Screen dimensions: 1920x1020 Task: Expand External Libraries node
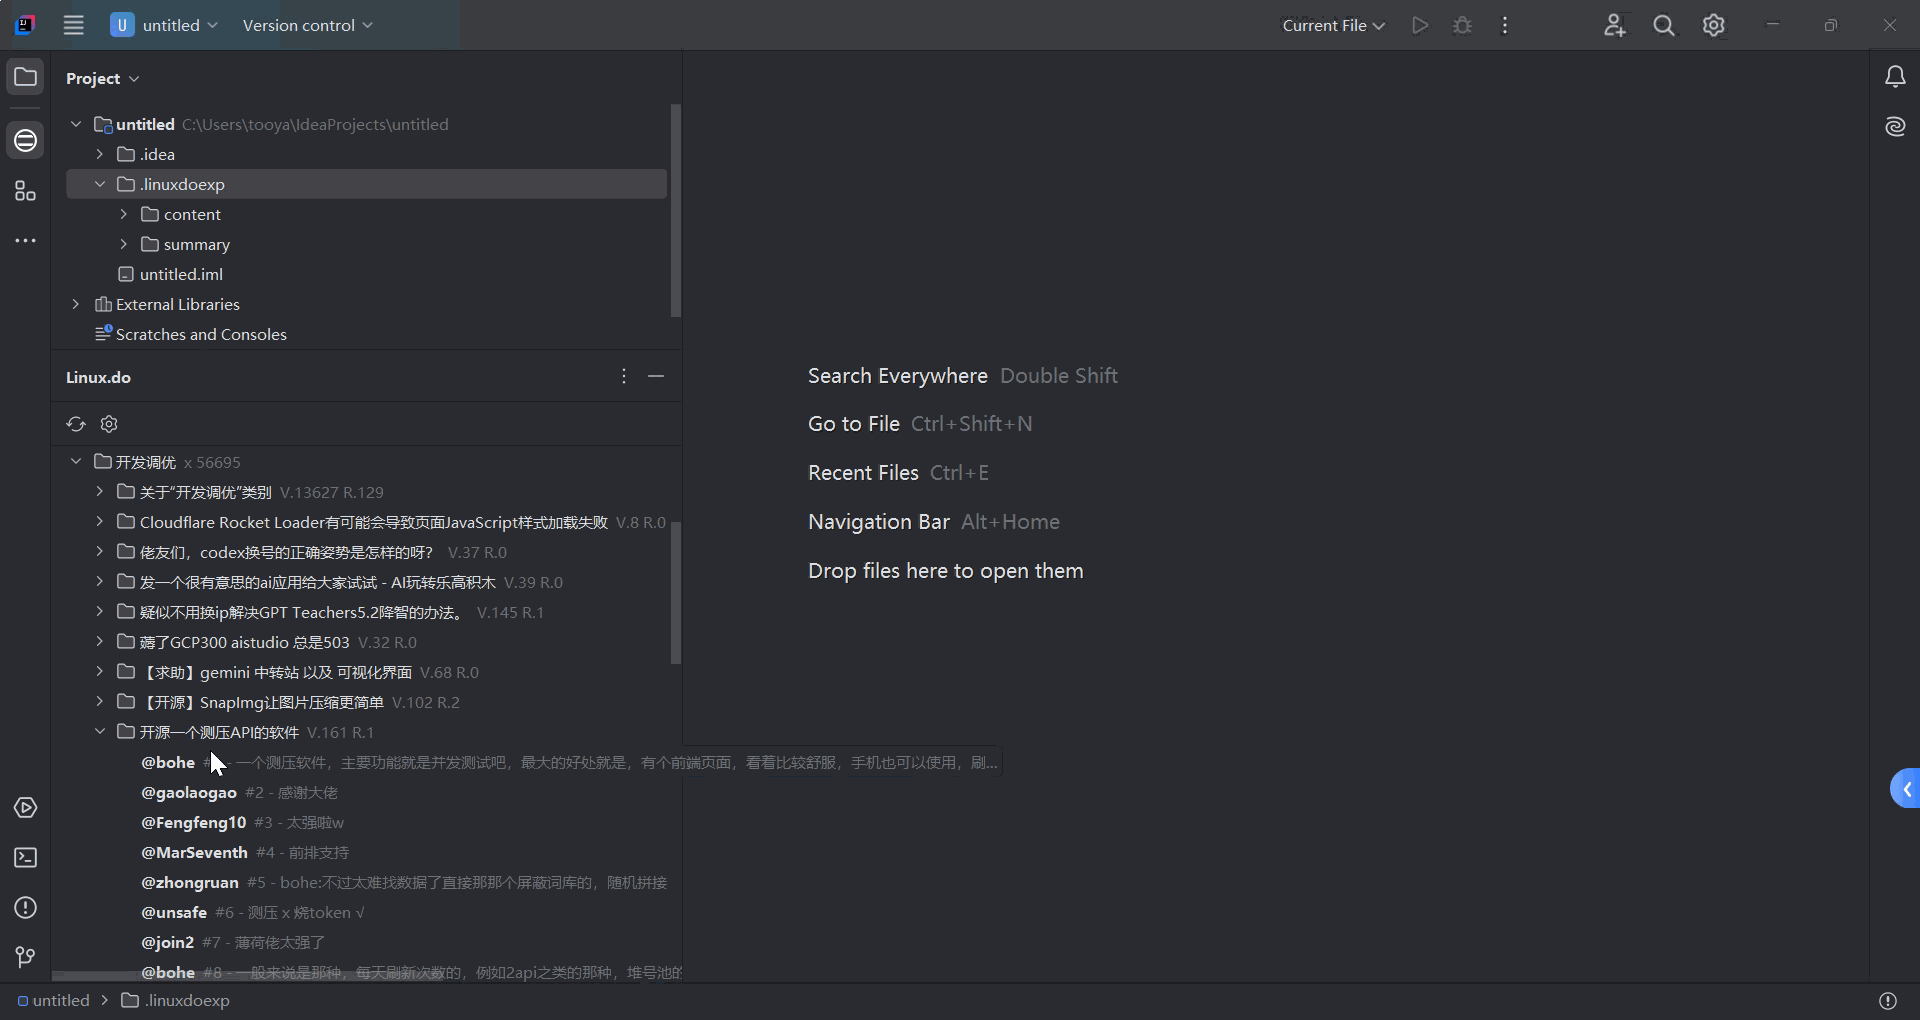point(76,304)
